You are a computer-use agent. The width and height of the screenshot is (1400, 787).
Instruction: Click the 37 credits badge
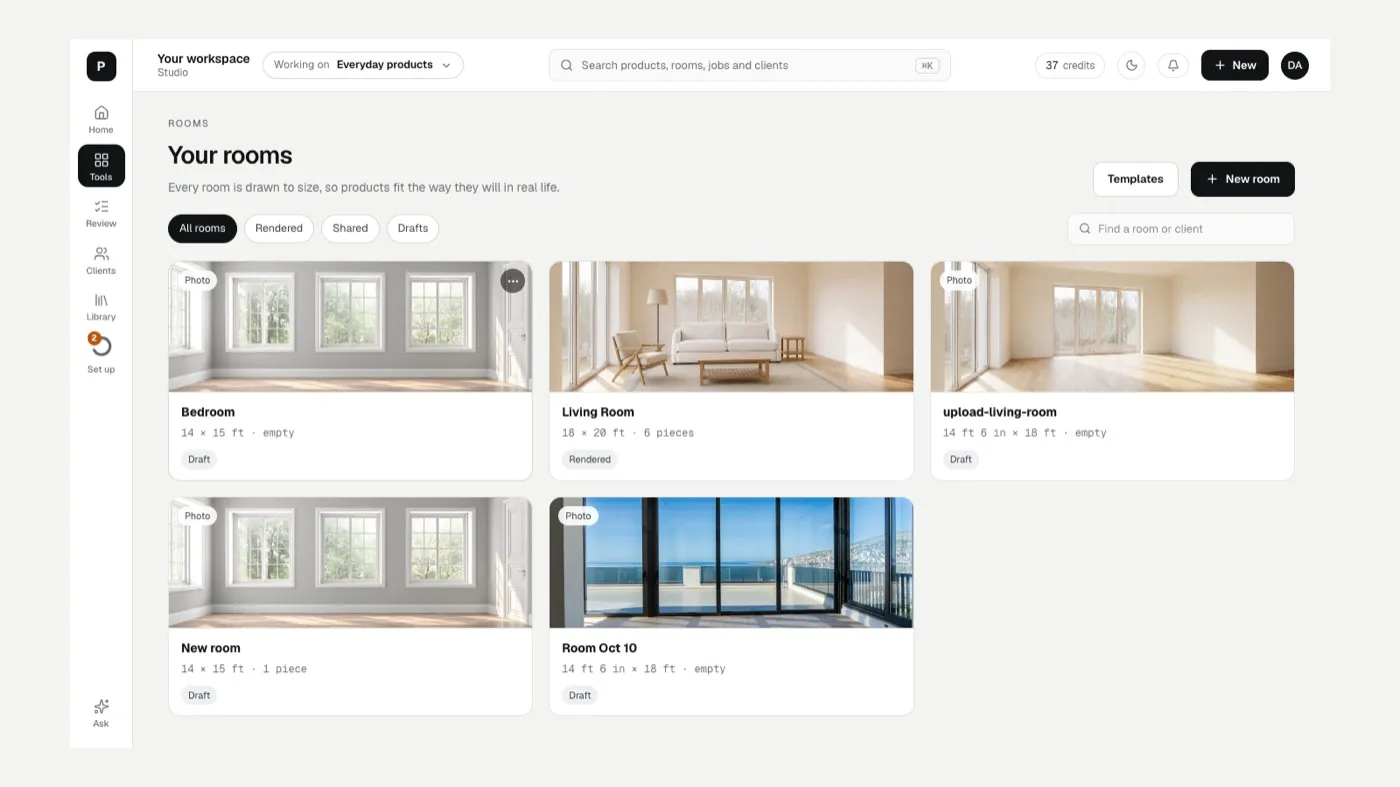click(1070, 65)
